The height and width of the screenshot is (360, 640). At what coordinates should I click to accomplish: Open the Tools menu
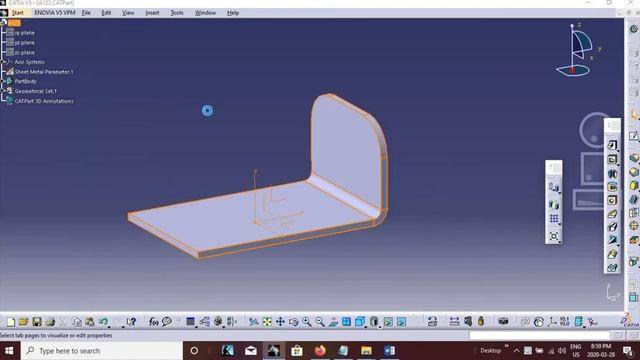point(177,13)
